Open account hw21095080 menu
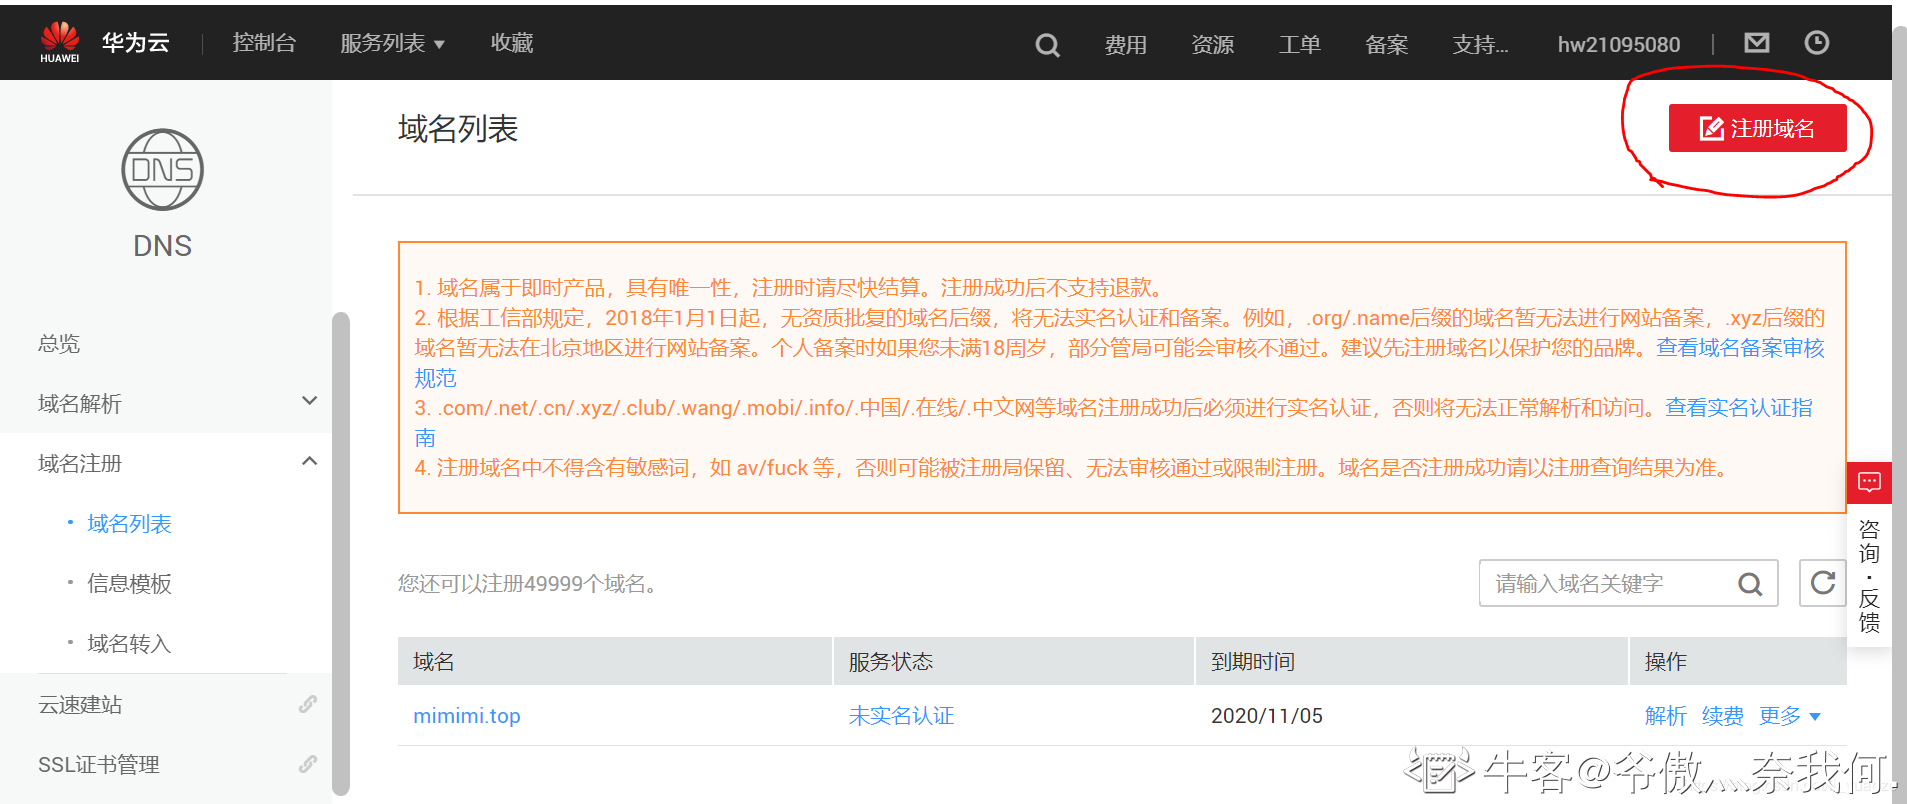This screenshot has width=1907, height=804. [1618, 45]
